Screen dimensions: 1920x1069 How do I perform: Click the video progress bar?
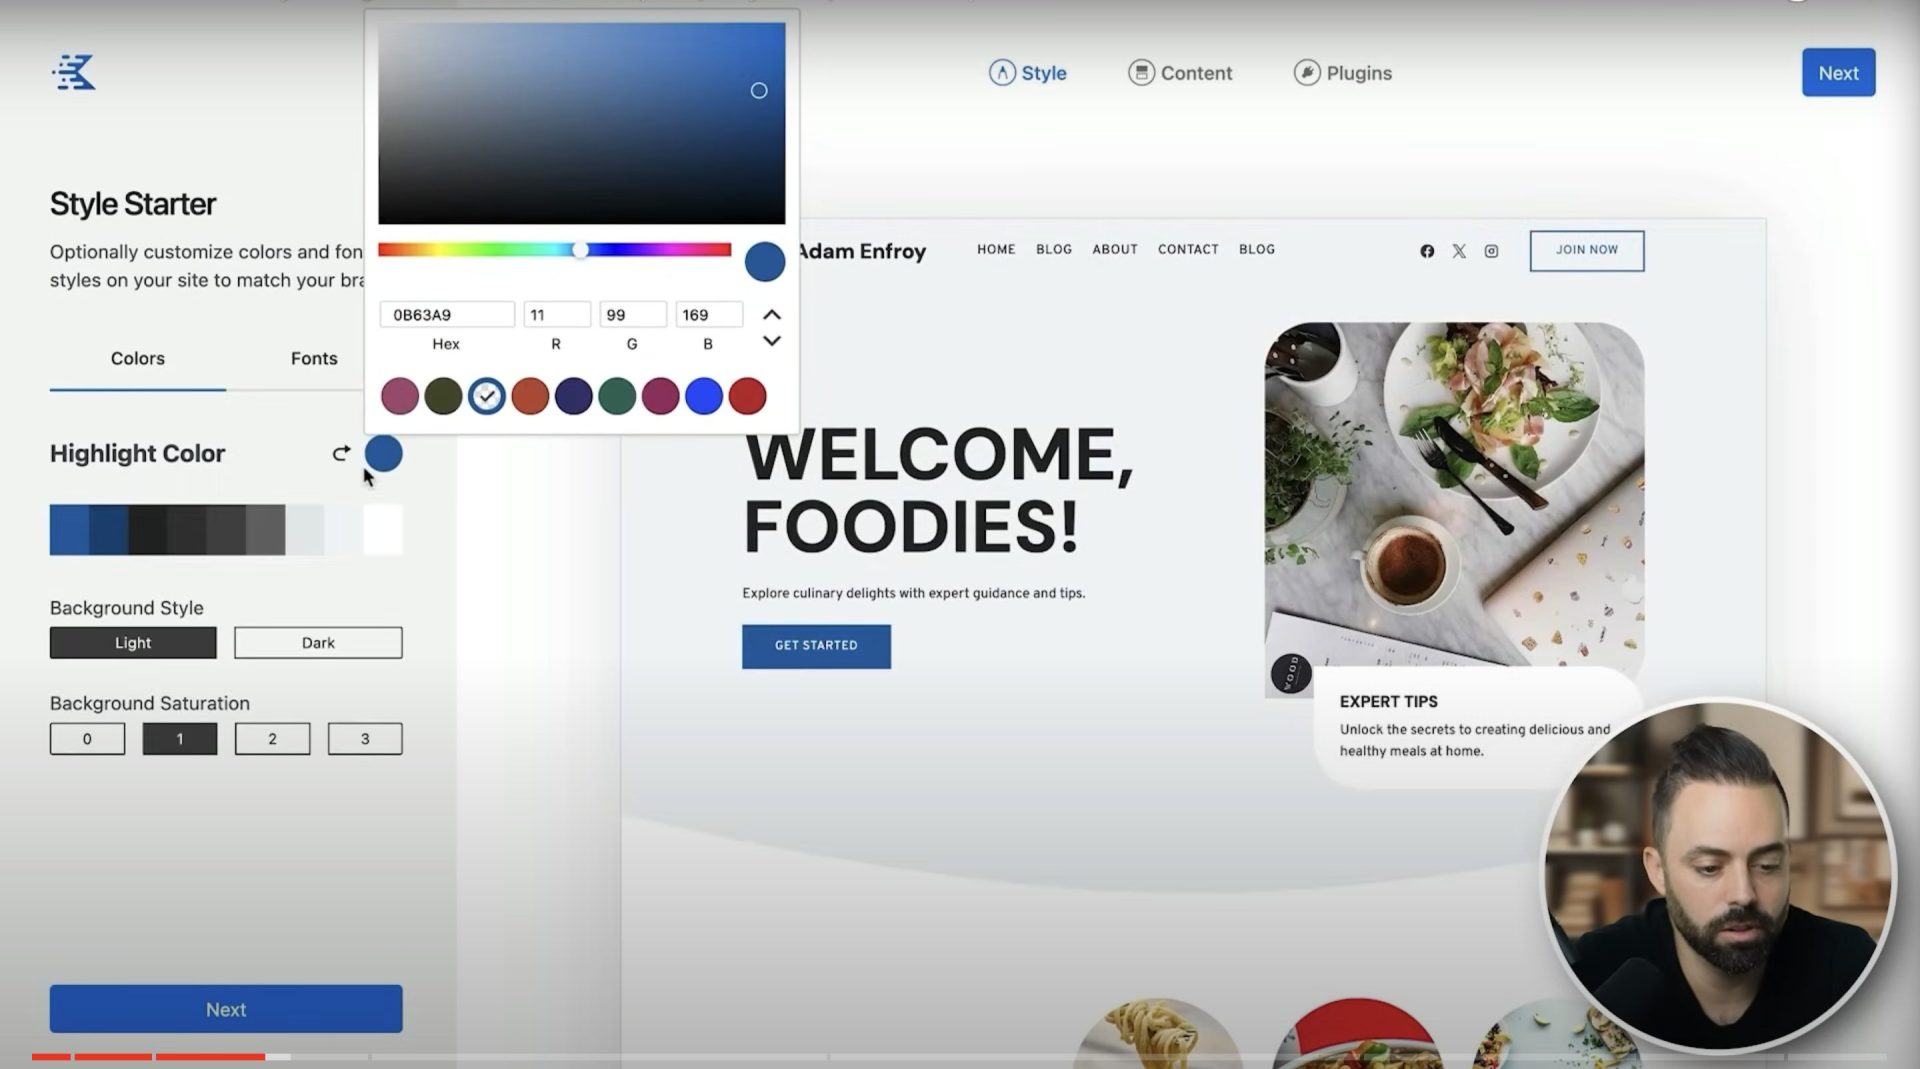(958, 1056)
